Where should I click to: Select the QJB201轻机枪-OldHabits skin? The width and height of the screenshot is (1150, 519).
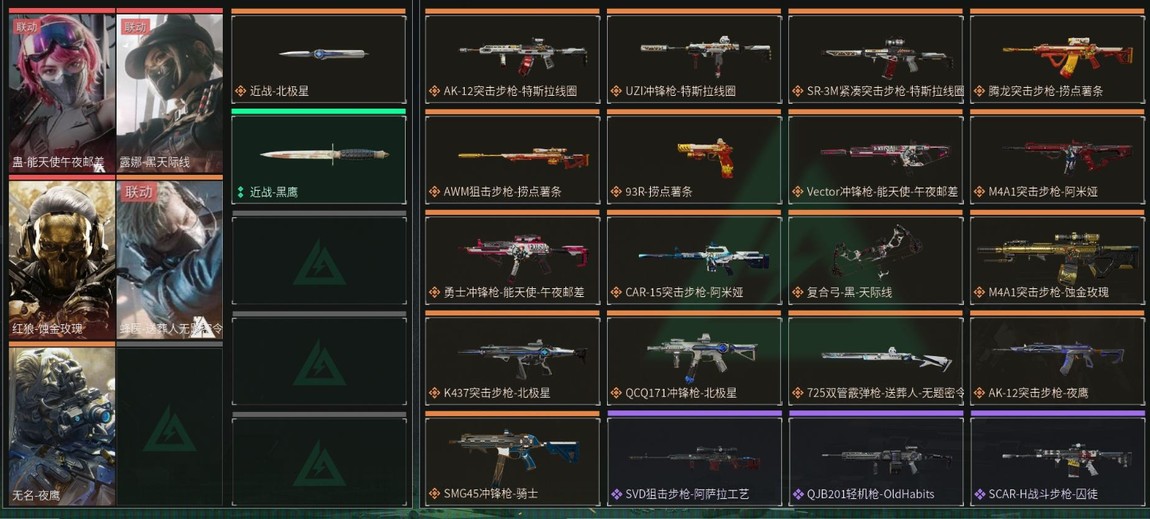click(875, 461)
